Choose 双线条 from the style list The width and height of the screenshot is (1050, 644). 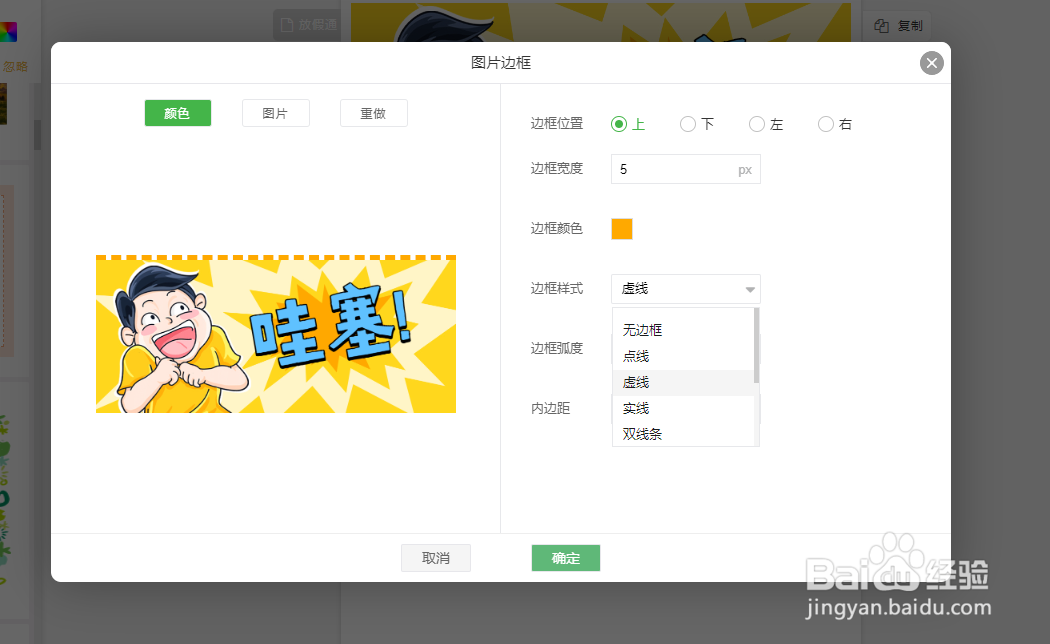(683, 434)
